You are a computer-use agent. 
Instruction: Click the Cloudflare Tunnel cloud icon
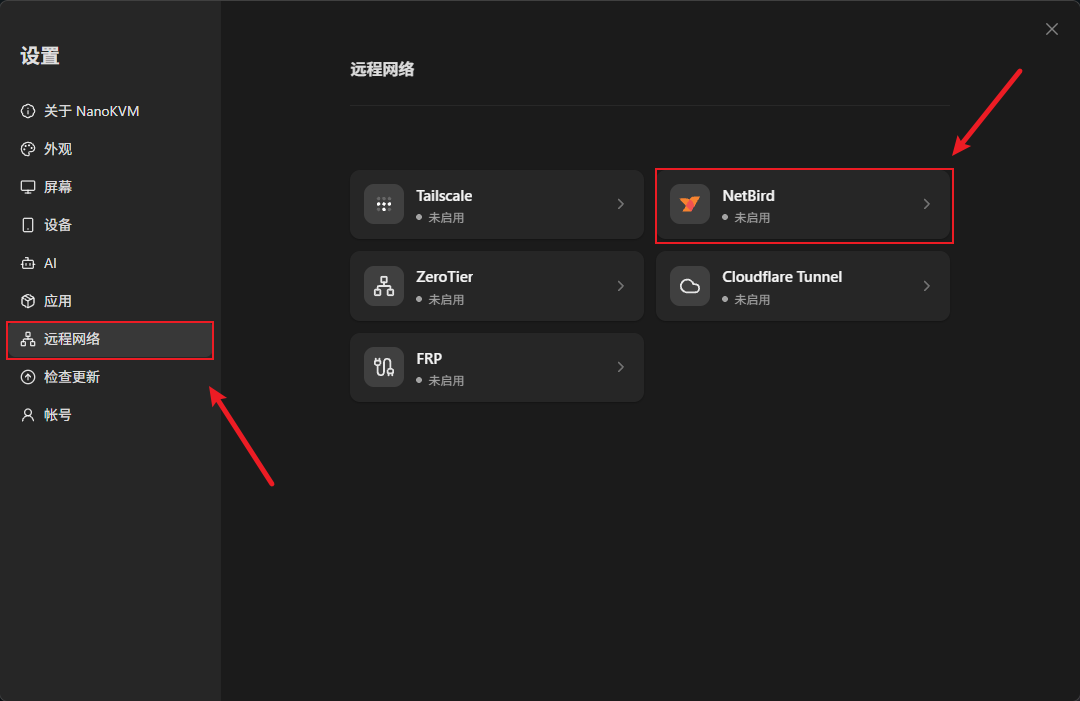689,286
